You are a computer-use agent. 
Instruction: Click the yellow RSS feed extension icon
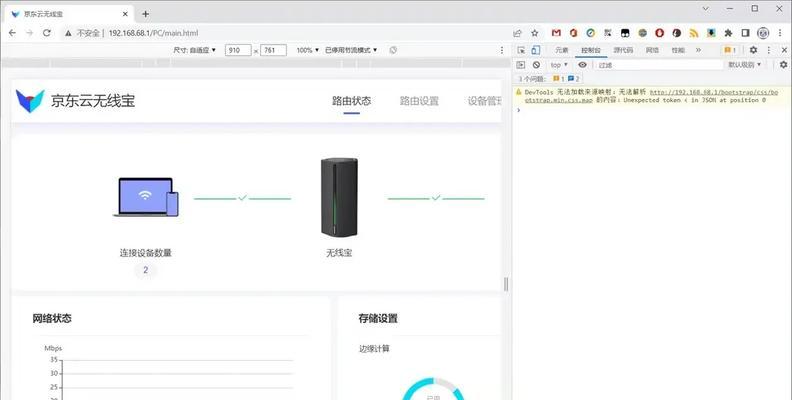[694, 33]
